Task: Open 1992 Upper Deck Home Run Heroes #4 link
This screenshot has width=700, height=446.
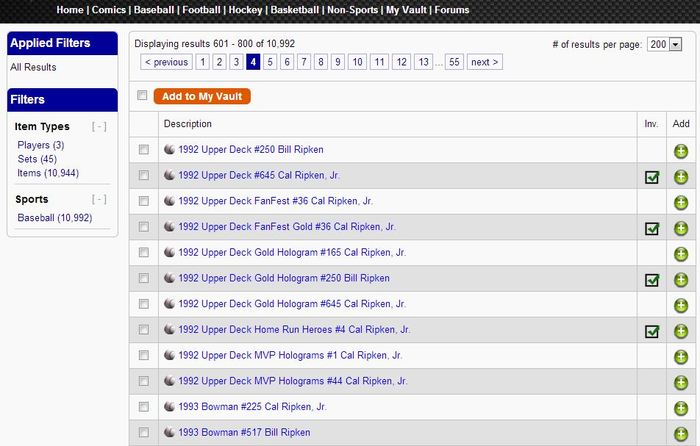Action: click(294, 329)
